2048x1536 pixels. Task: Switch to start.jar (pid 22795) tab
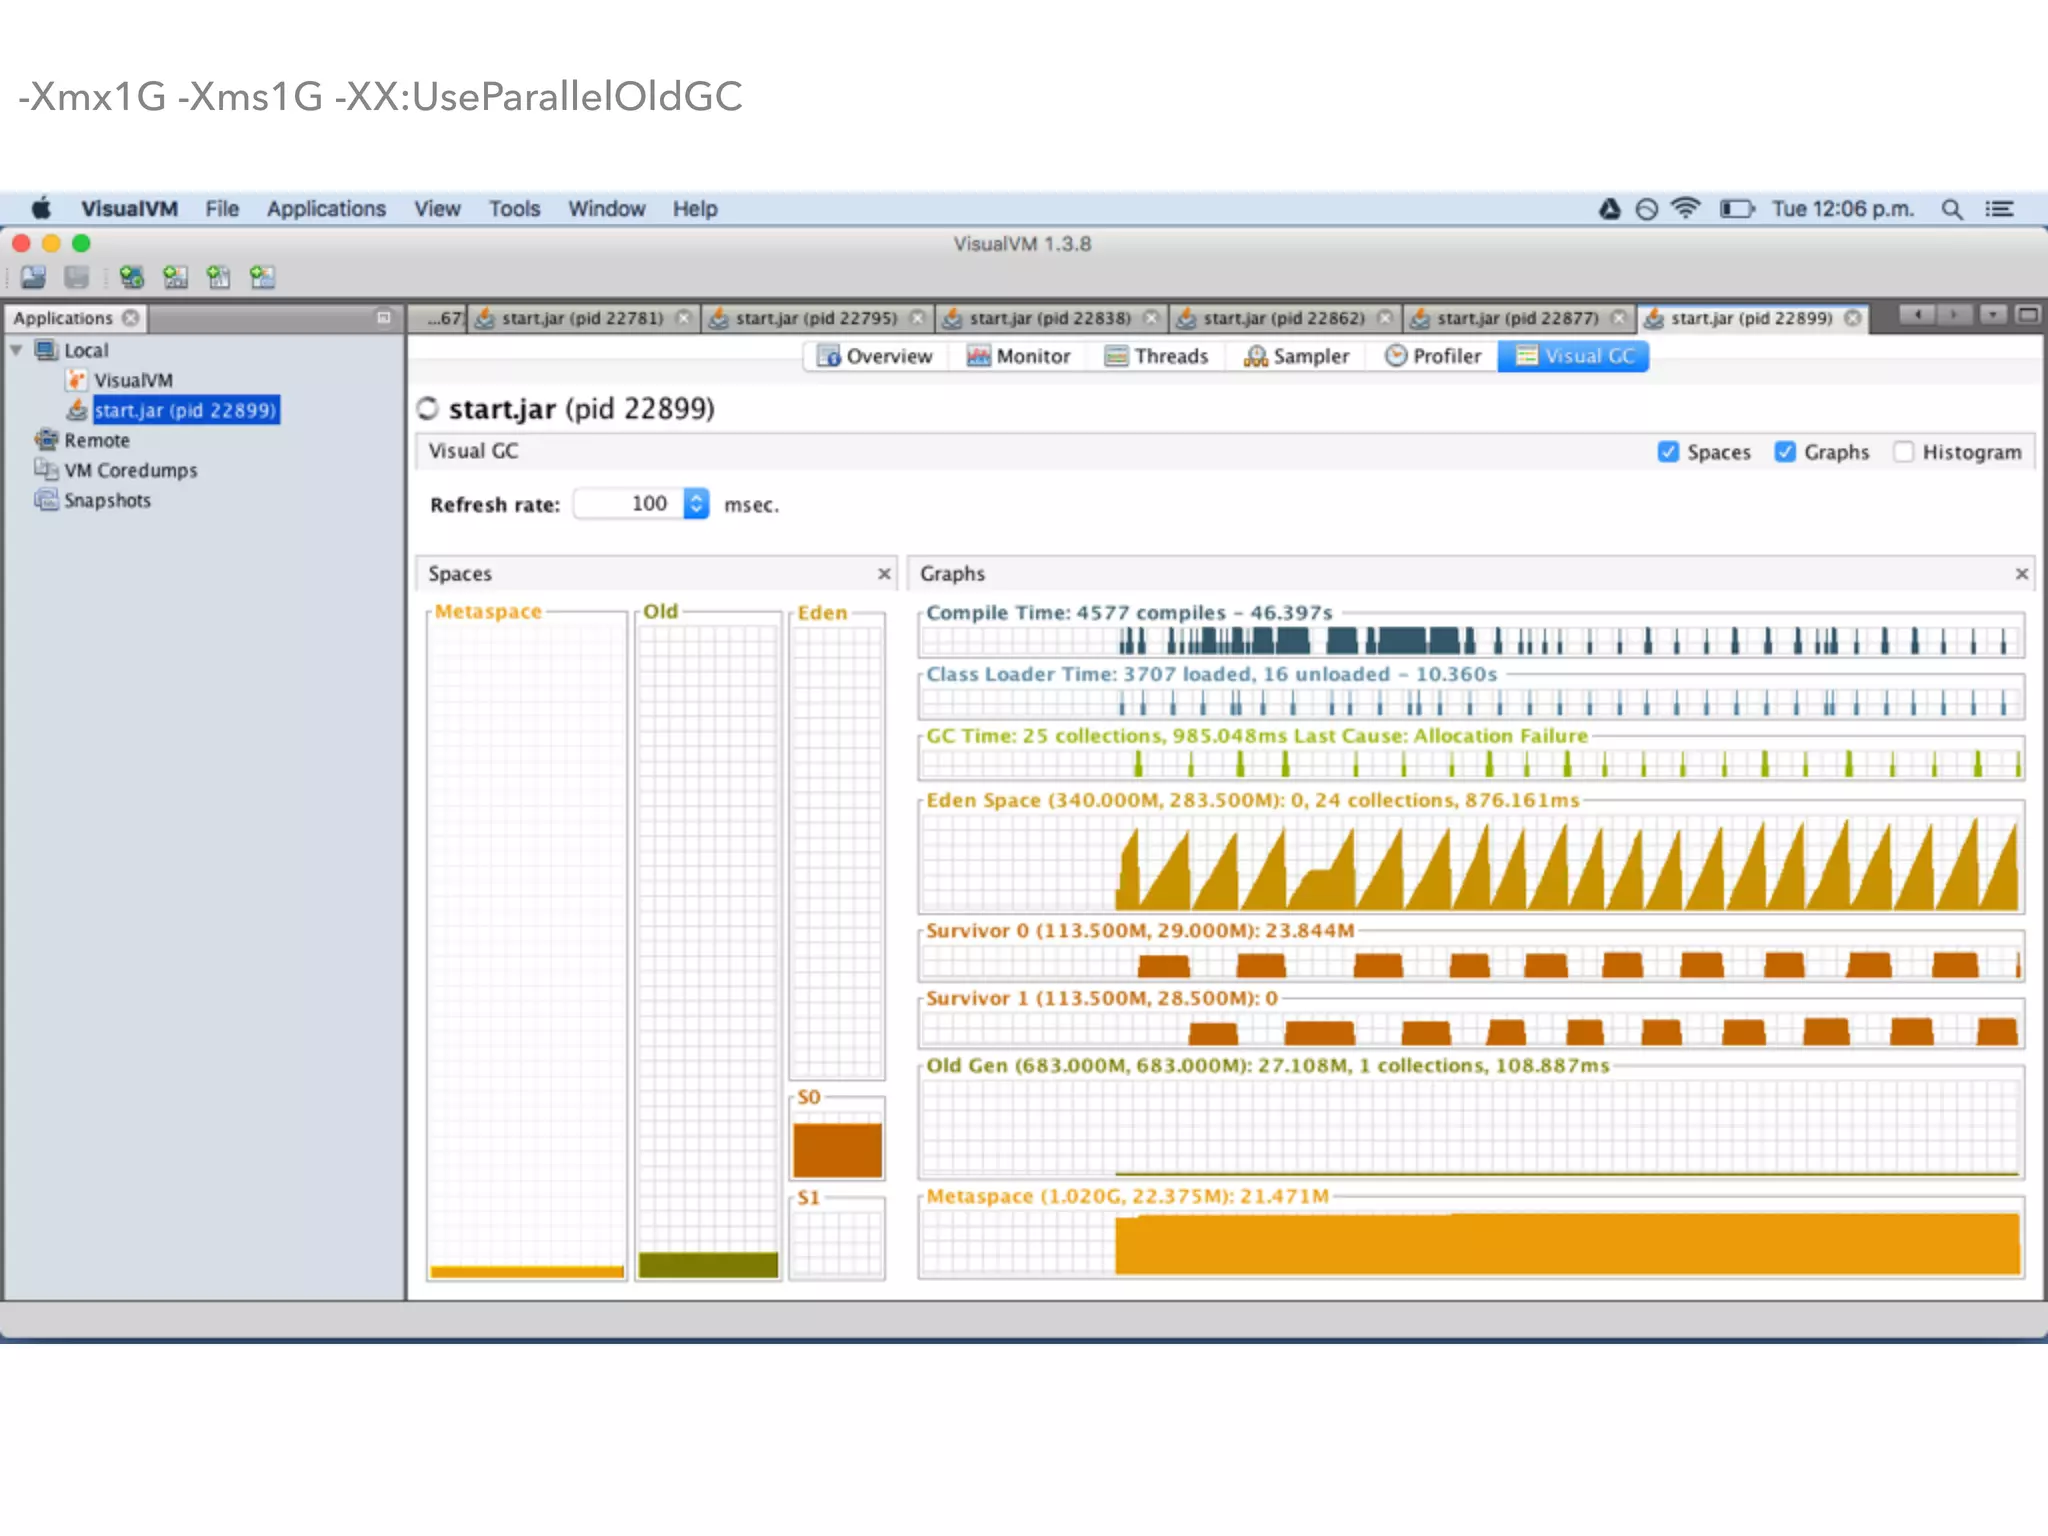point(816,318)
